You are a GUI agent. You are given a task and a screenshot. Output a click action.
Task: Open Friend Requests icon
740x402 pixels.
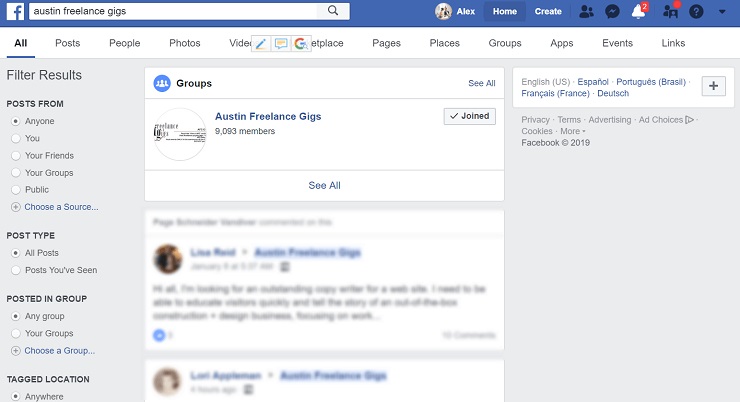point(586,11)
